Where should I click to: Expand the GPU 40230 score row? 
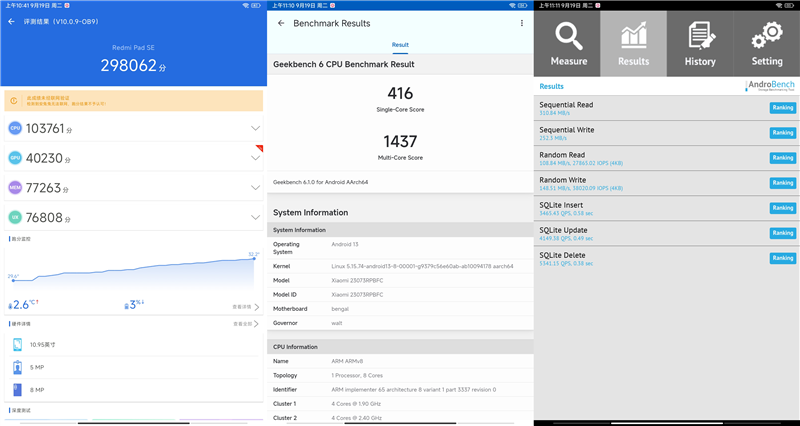pos(255,157)
